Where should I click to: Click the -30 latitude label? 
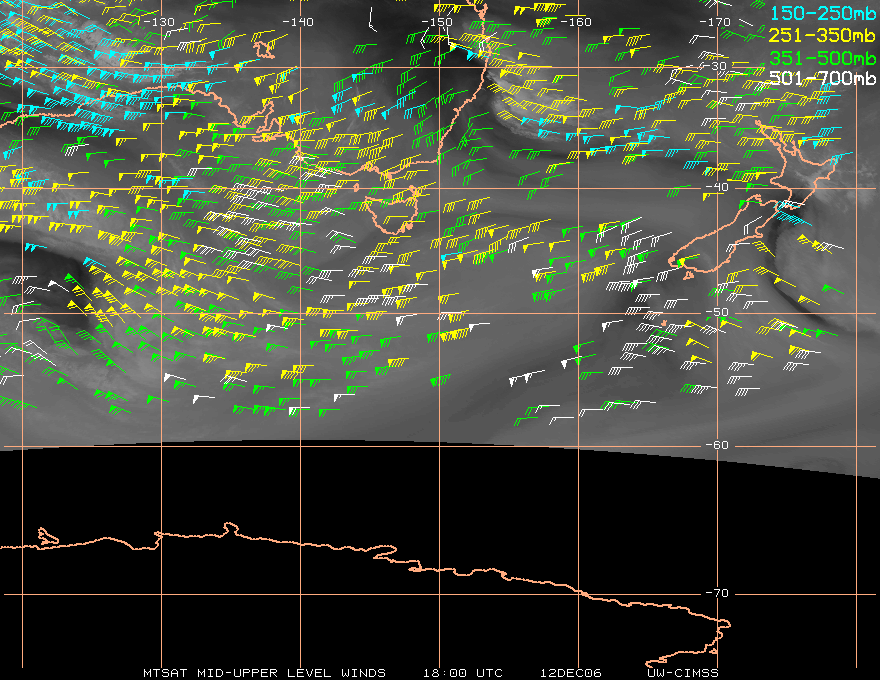point(715,66)
